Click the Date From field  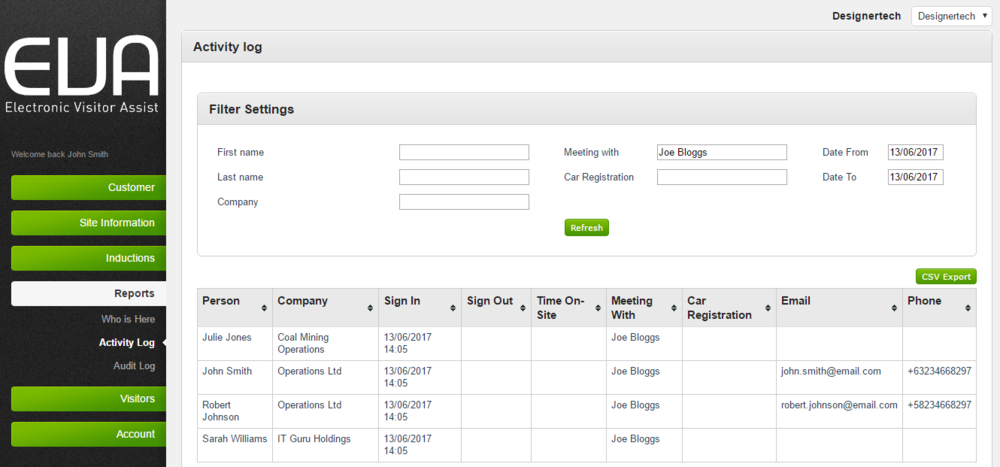pyautogui.click(x=915, y=152)
